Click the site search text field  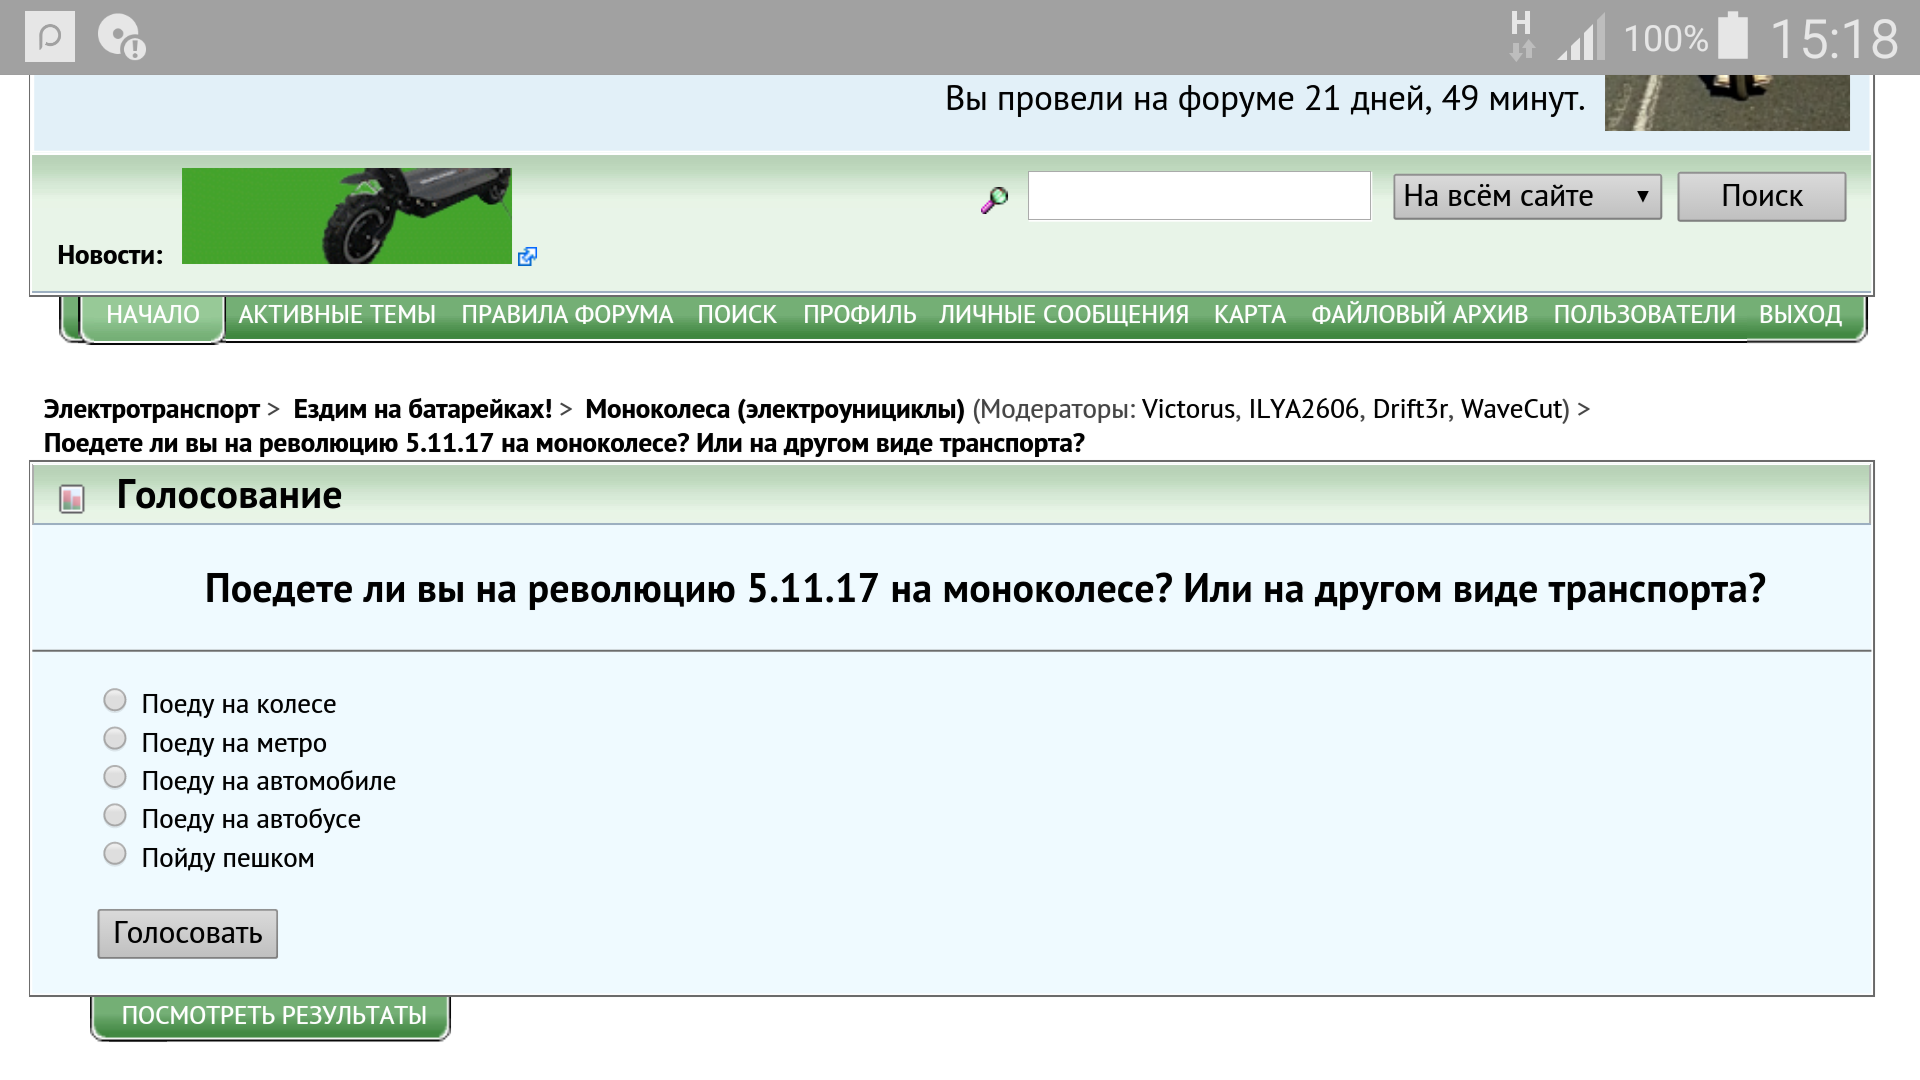[x=1198, y=196]
